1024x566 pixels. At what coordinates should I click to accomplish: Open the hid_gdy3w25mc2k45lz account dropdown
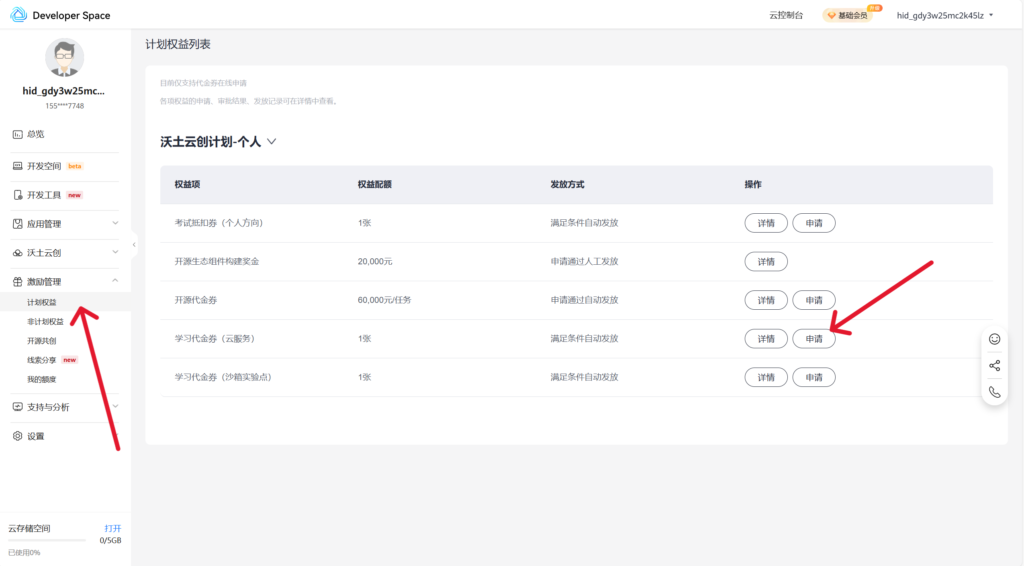point(945,15)
